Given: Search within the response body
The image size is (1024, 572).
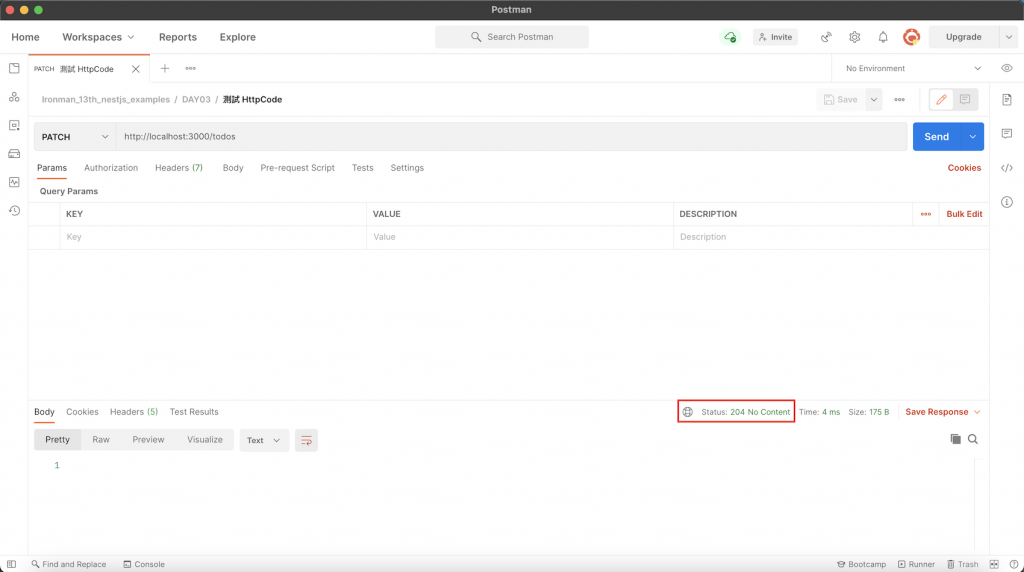Looking at the screenshot, I should [x=973, y=439].
